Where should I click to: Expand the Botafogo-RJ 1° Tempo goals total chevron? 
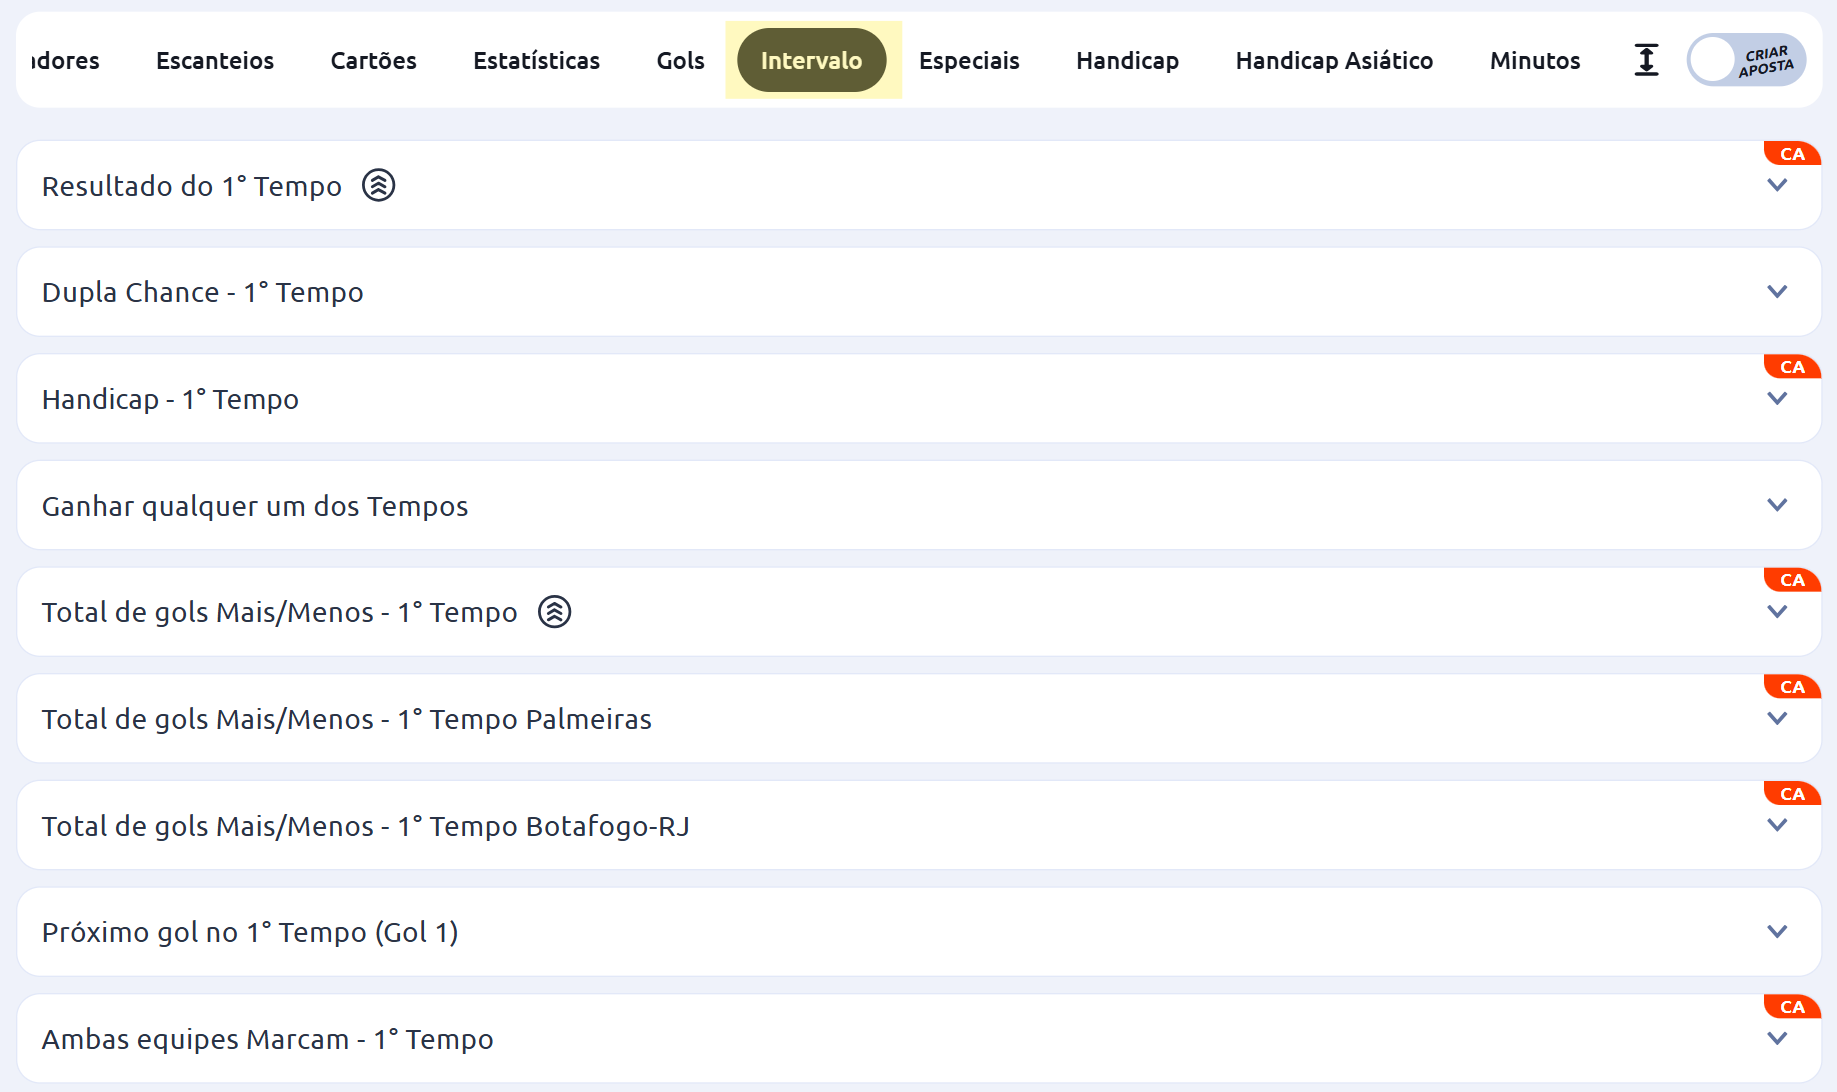tap(1777, 825)
